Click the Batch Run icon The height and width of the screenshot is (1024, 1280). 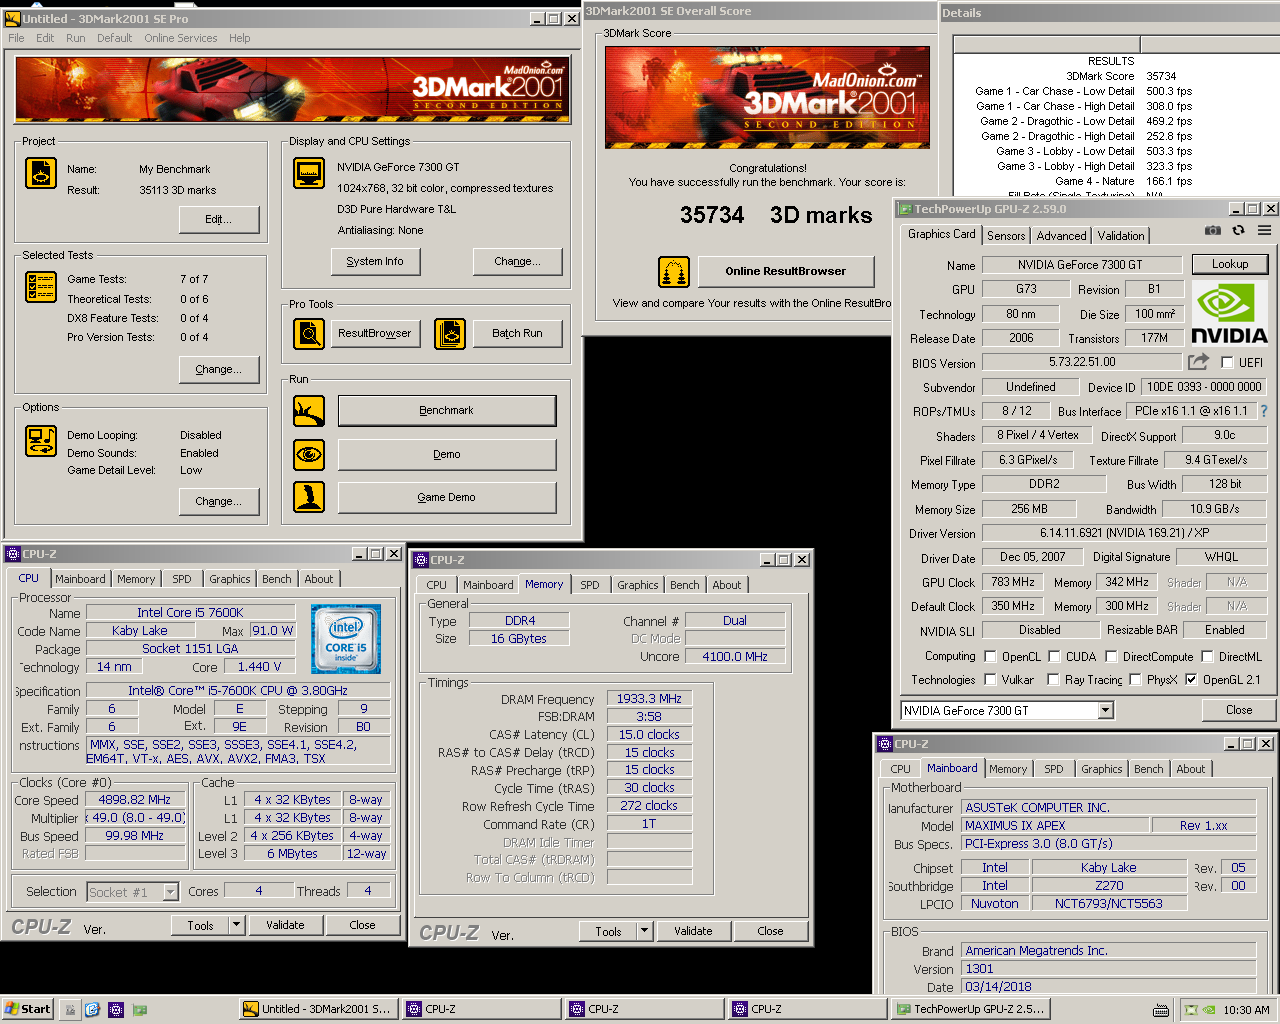(x=450, y=334)
